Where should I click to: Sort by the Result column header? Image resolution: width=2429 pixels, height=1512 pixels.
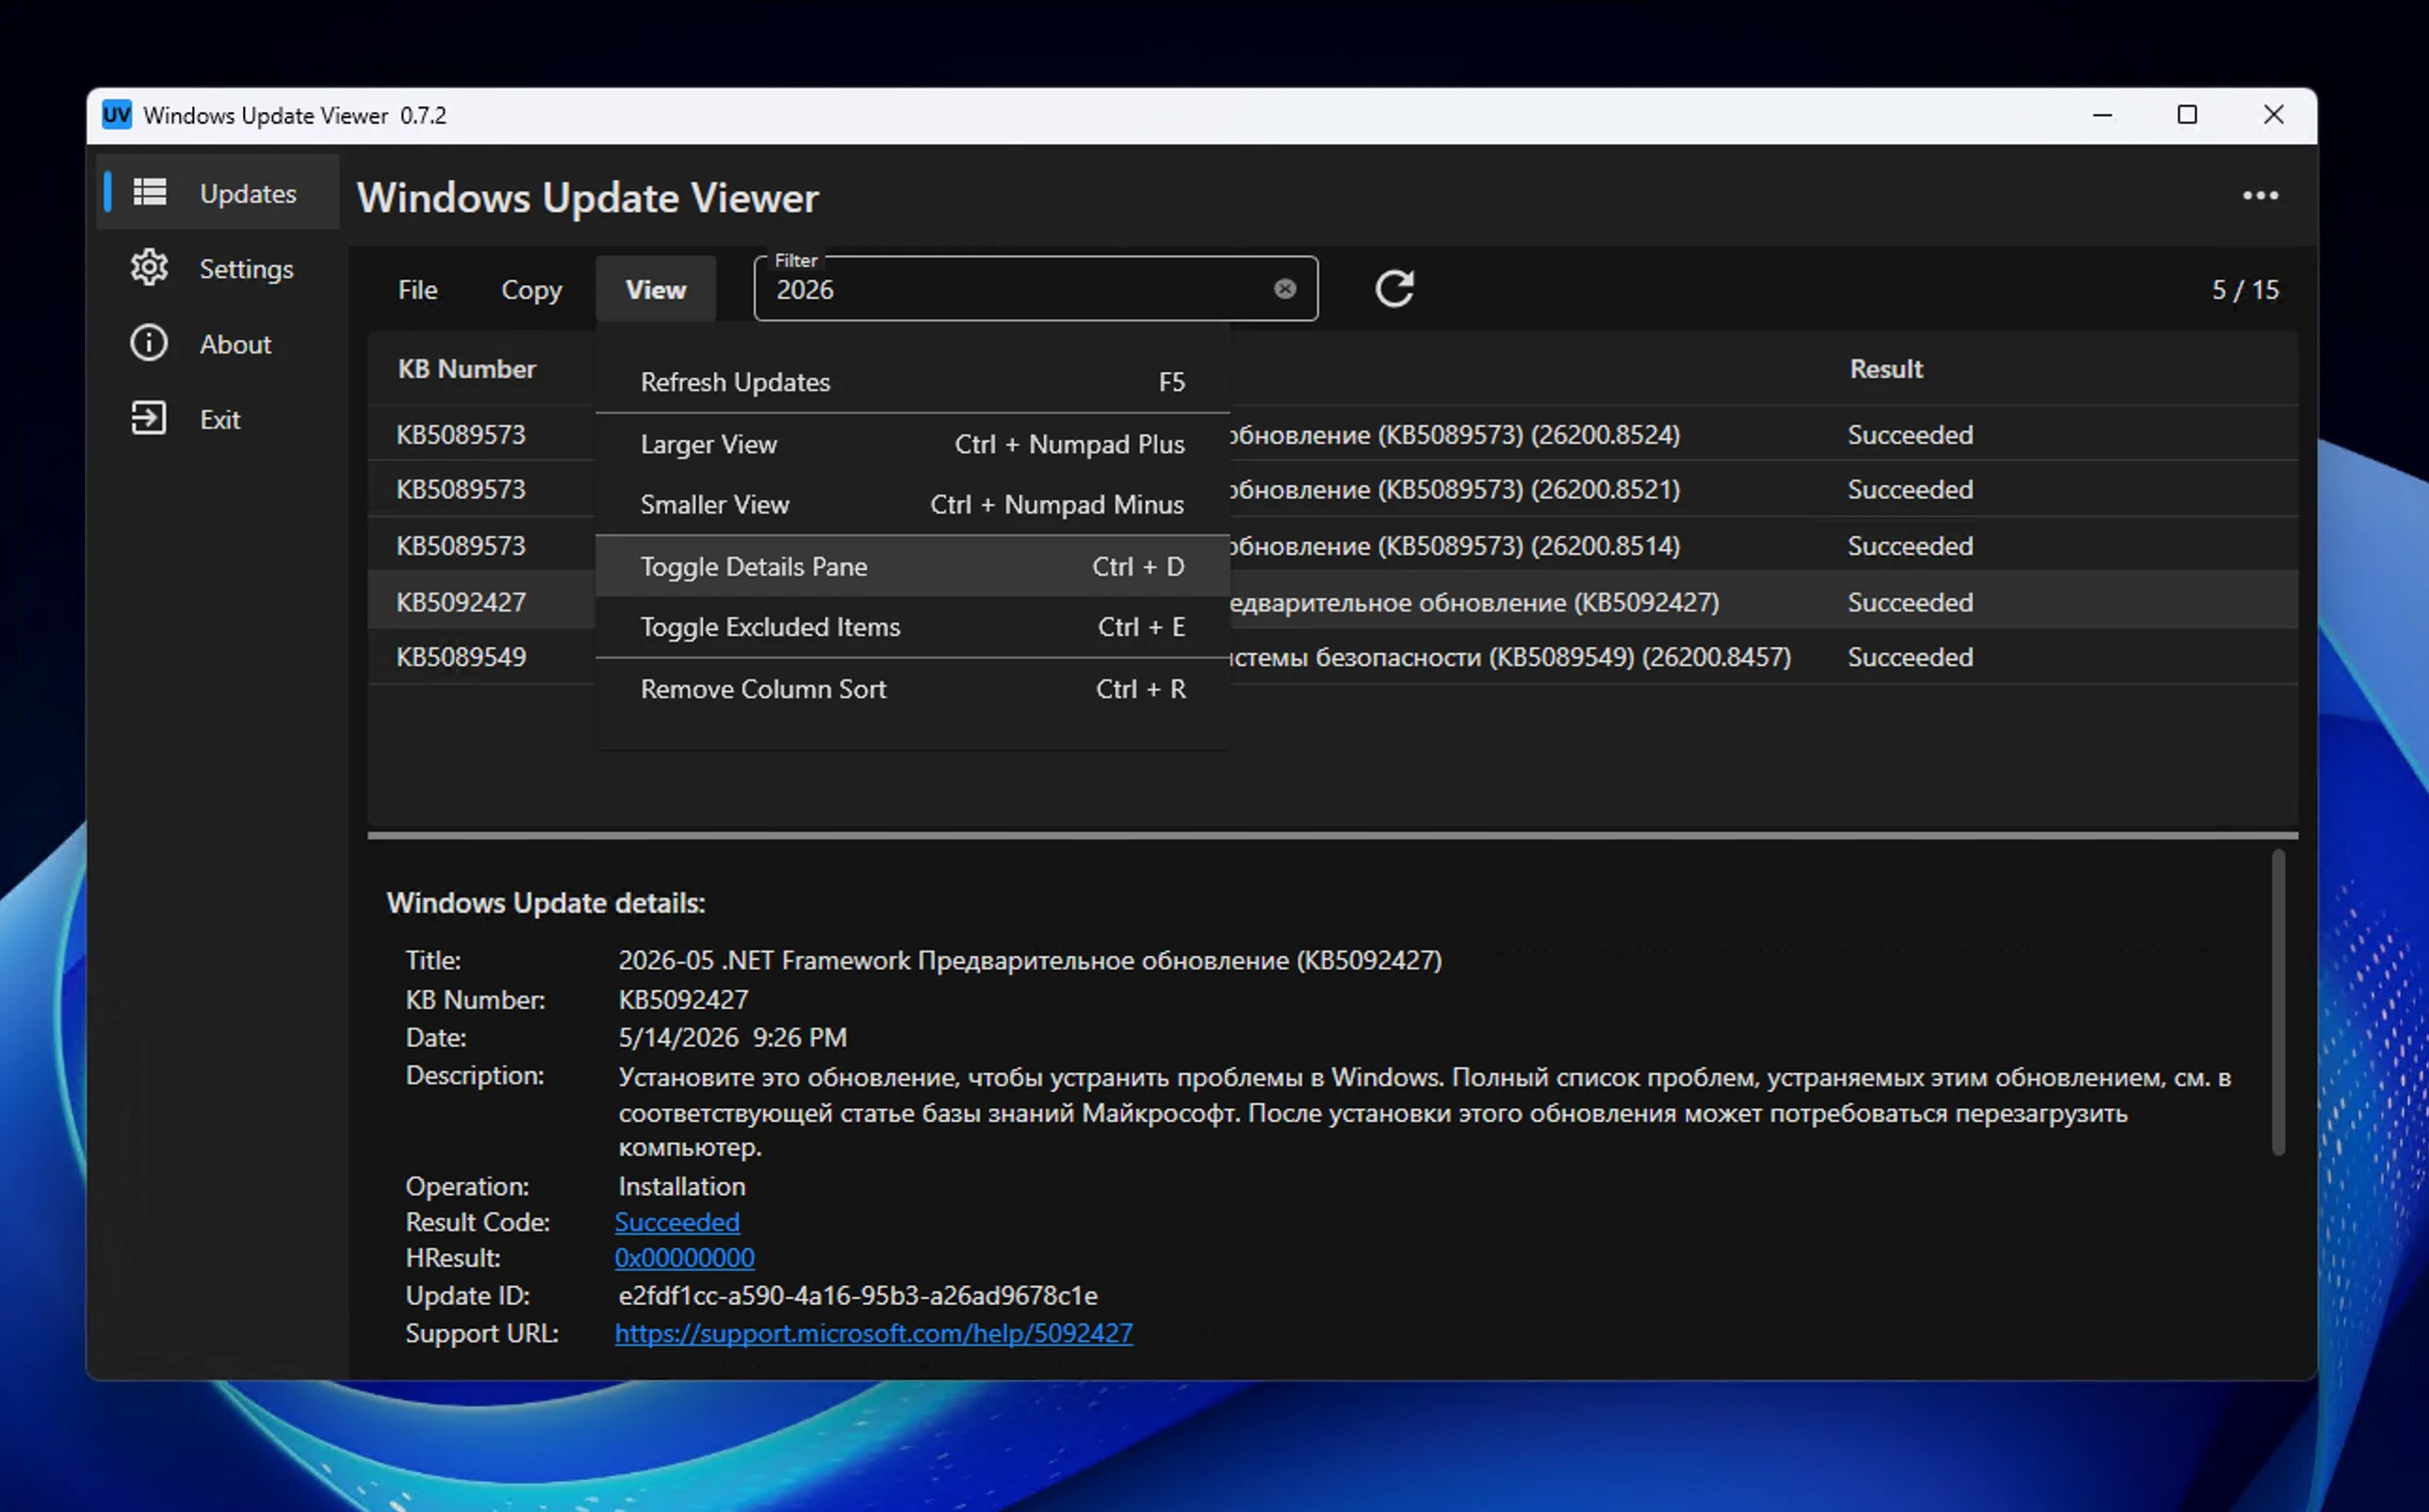pos(1886,369)
